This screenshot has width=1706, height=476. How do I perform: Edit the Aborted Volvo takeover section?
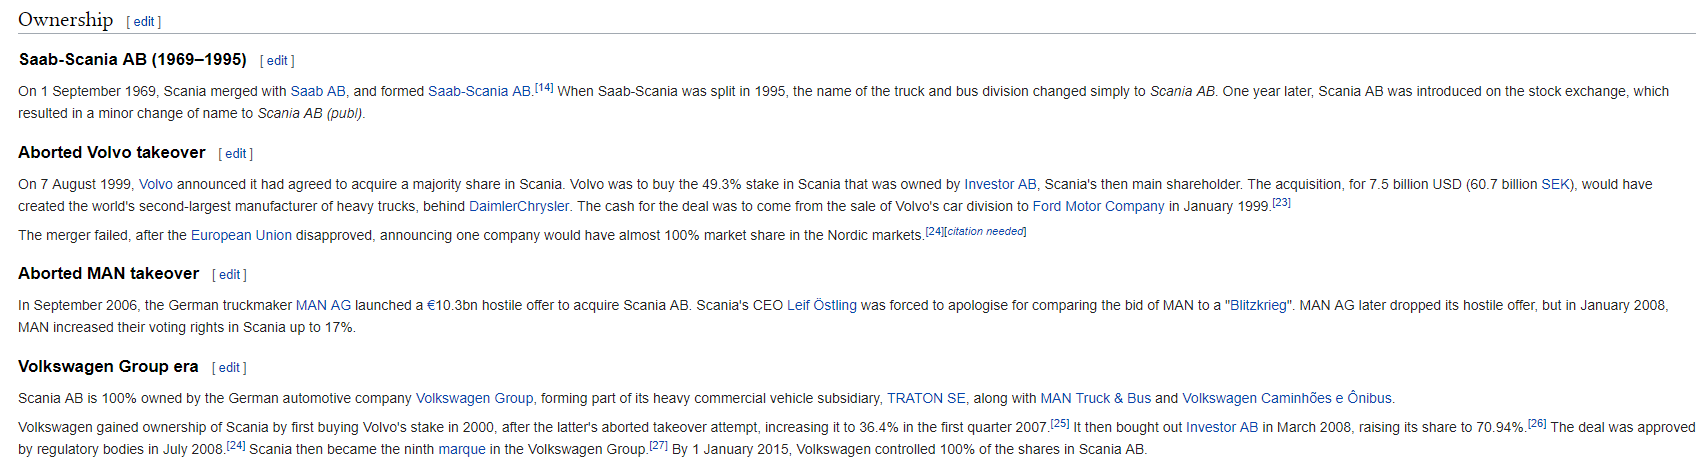click(x=236, y=154)
